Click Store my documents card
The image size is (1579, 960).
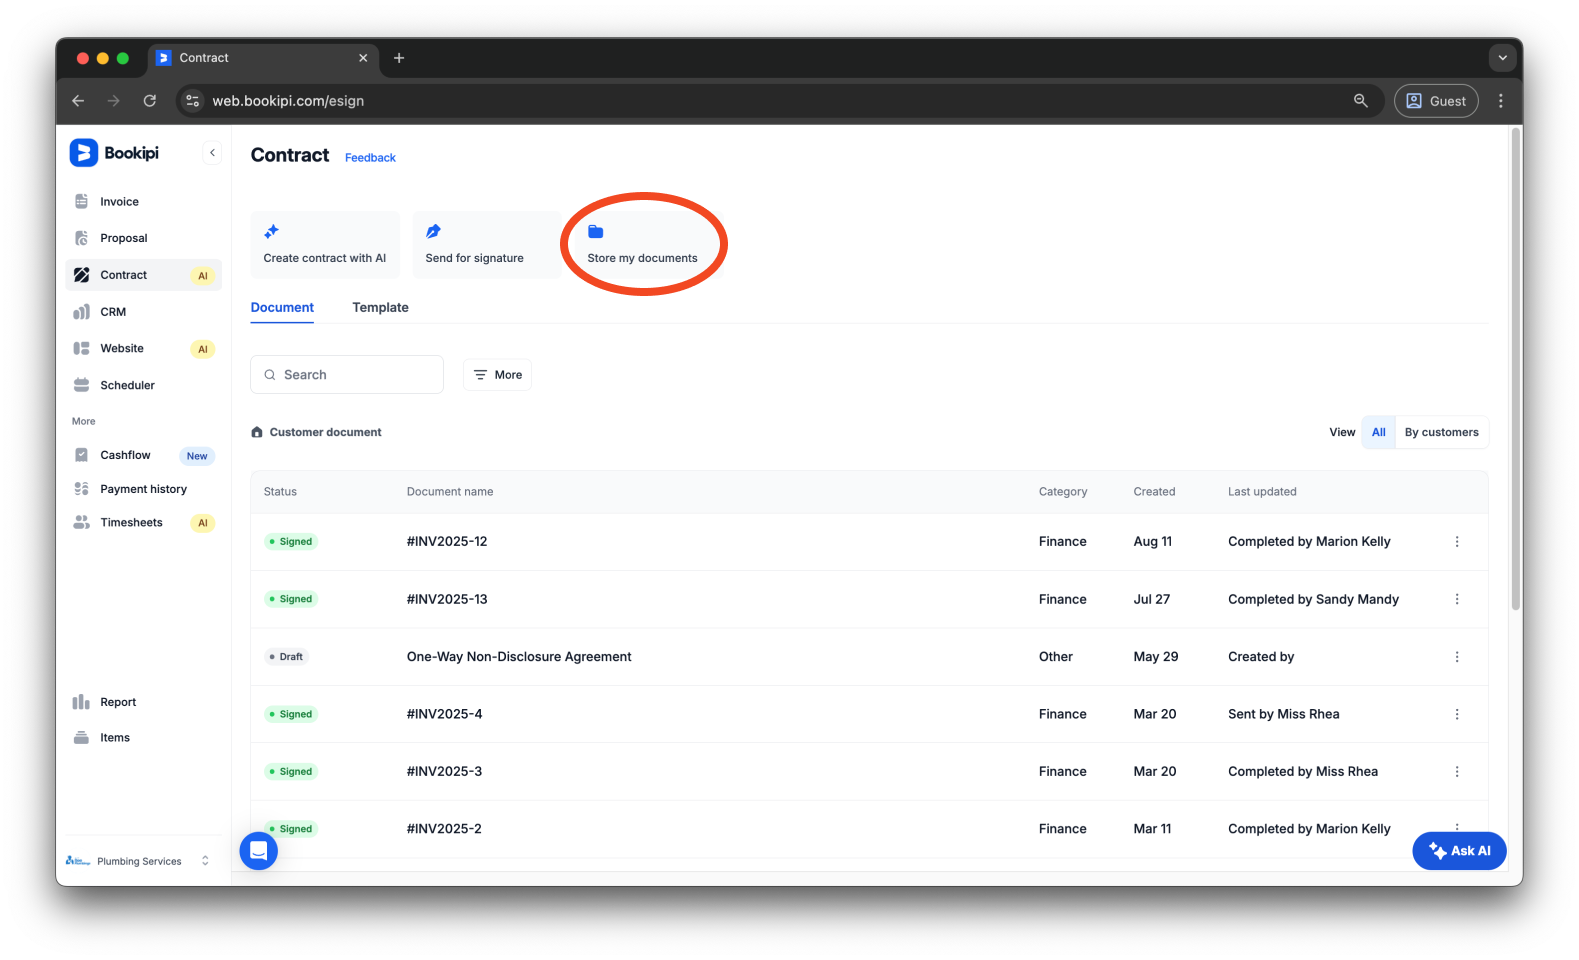click(x=643, y=244)
